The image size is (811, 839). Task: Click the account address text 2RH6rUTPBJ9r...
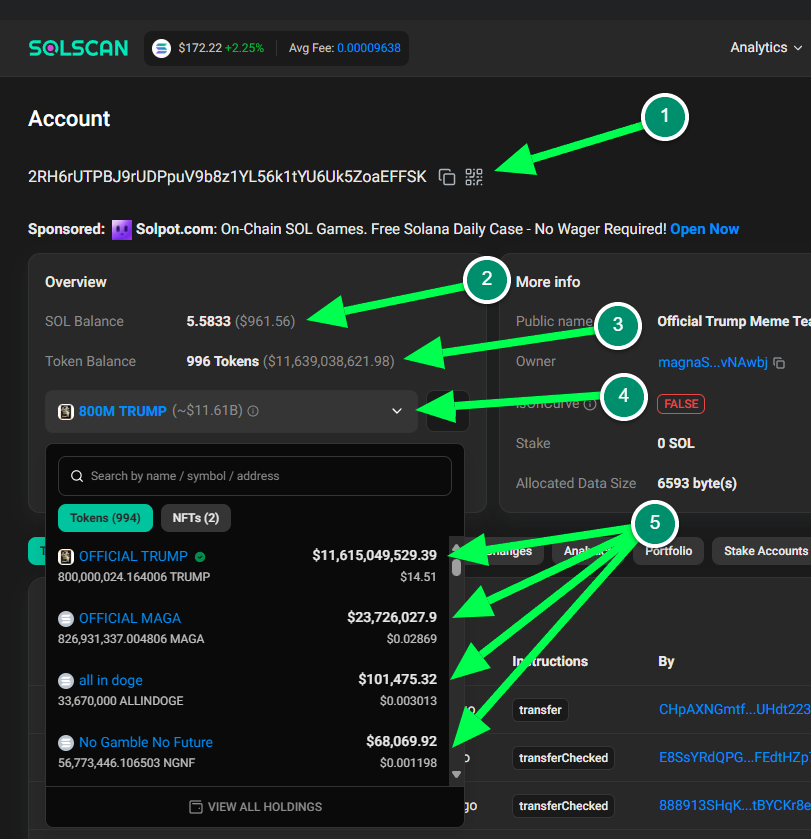(x=227, y=177)
